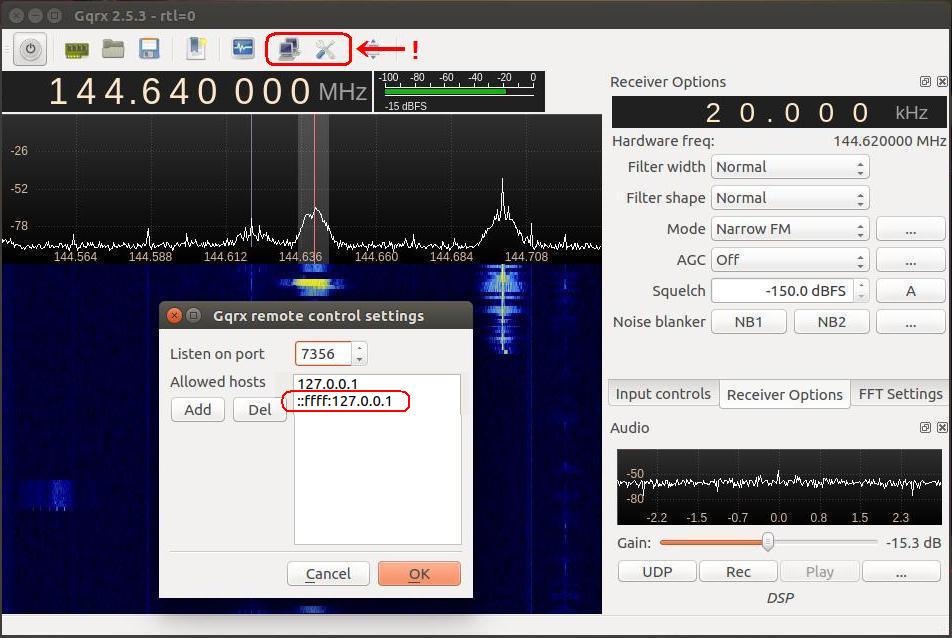
Task: Close the remote control settings dialog
Action: tap(174, 315)
